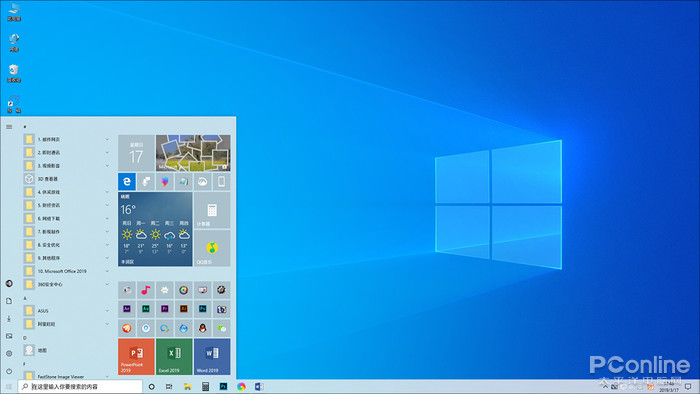Image resolution: width=700 pixels, height=394 pixels.
Task: Open the folder numbered 9 in the app list
Action: tap(67, 258)
